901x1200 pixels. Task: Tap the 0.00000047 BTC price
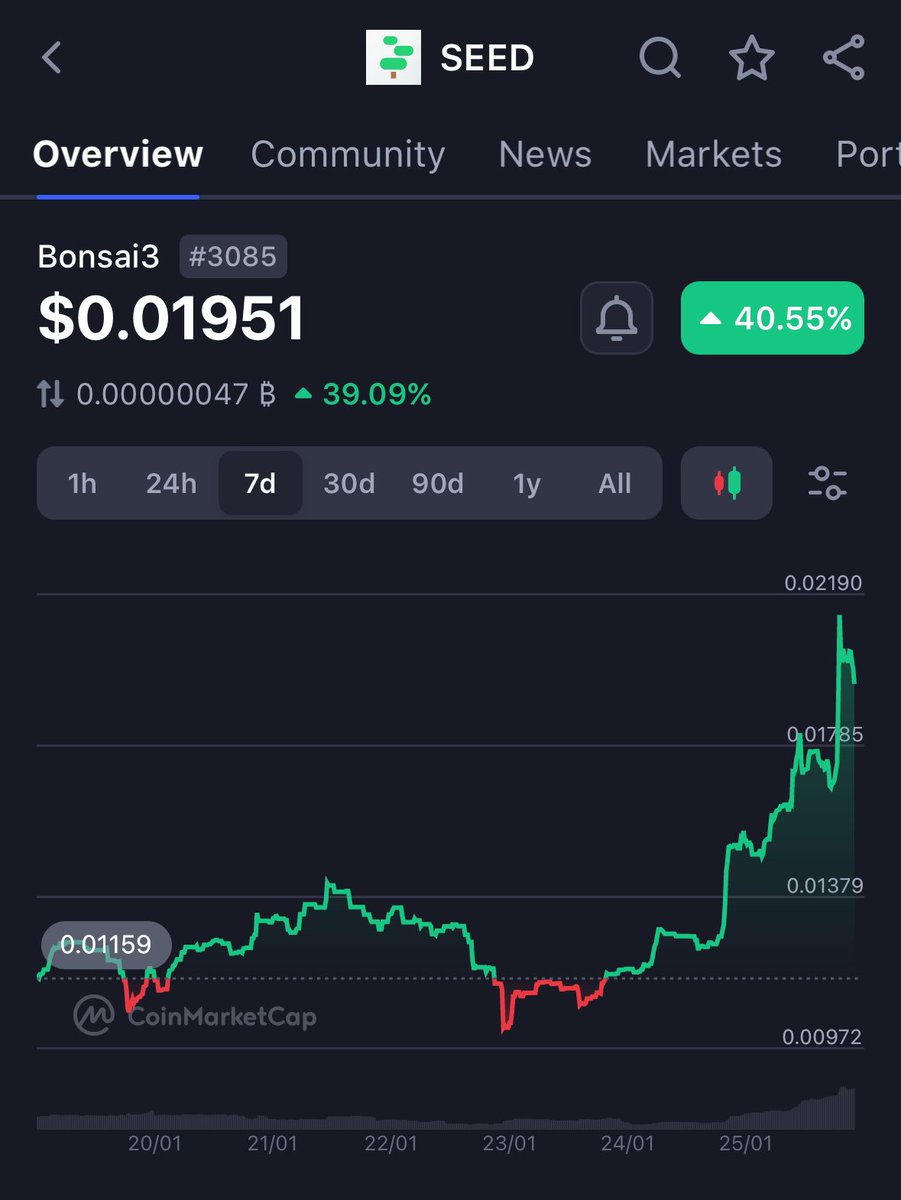(x=176, y=394)
